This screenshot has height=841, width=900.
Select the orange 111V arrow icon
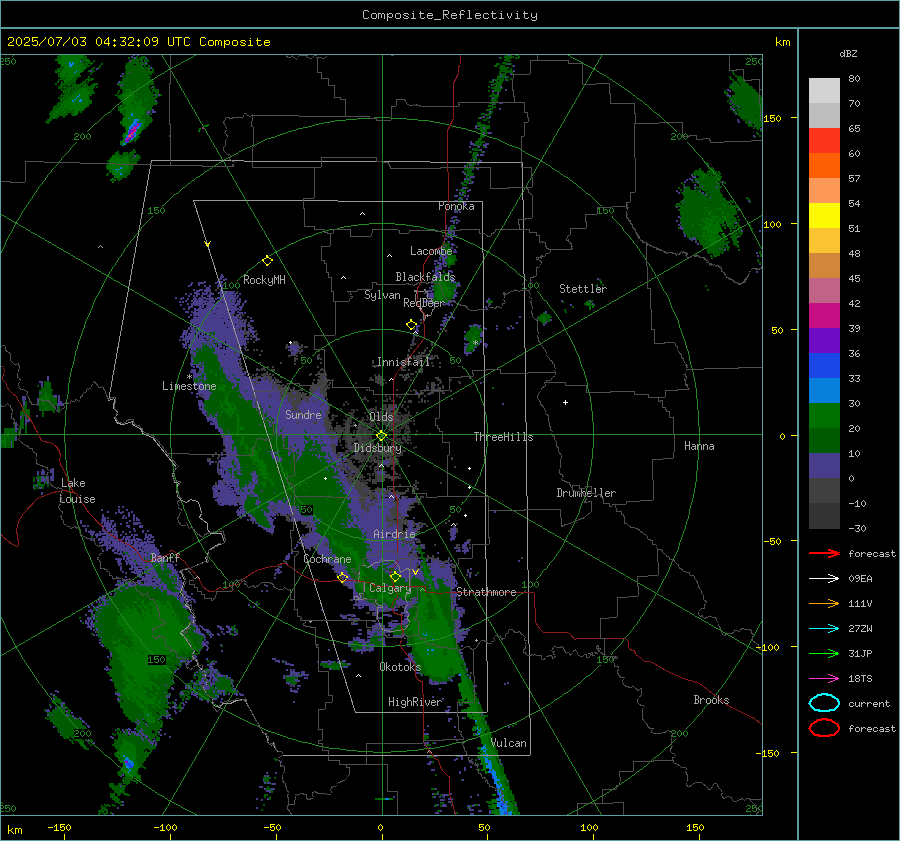(x=824, y=603)
